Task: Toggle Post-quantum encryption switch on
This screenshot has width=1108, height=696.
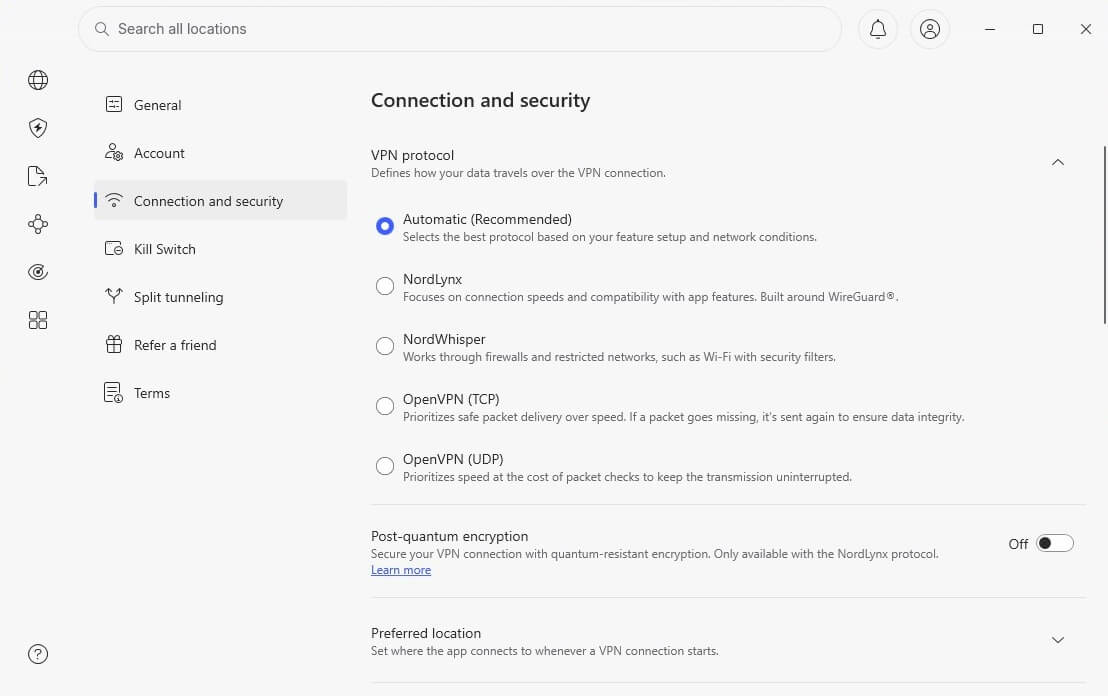Action: click(1055, 543)
